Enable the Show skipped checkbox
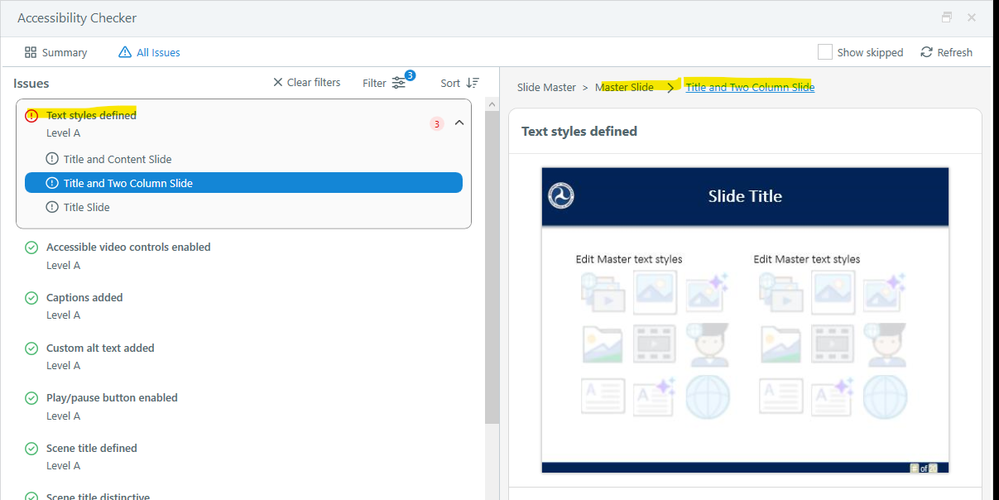The image size is (999, 500). (825, 52)
